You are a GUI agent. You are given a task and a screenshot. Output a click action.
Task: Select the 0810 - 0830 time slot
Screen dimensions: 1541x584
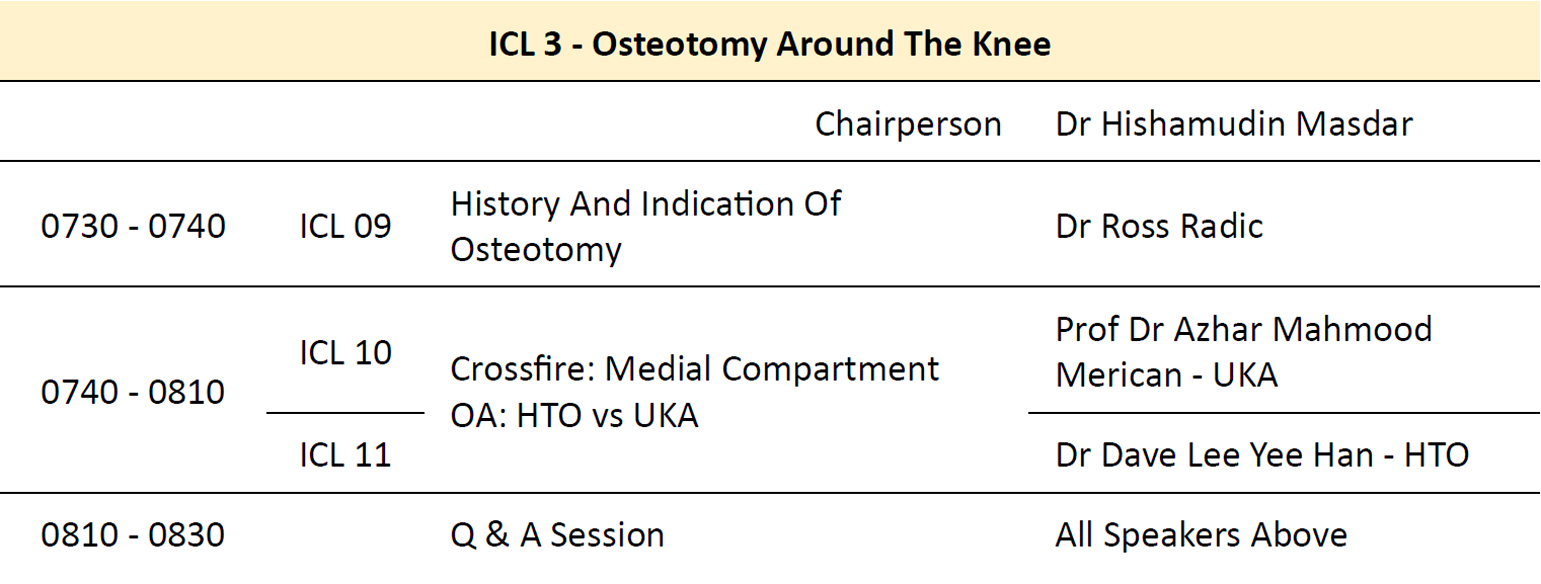[x=133, y=535]
